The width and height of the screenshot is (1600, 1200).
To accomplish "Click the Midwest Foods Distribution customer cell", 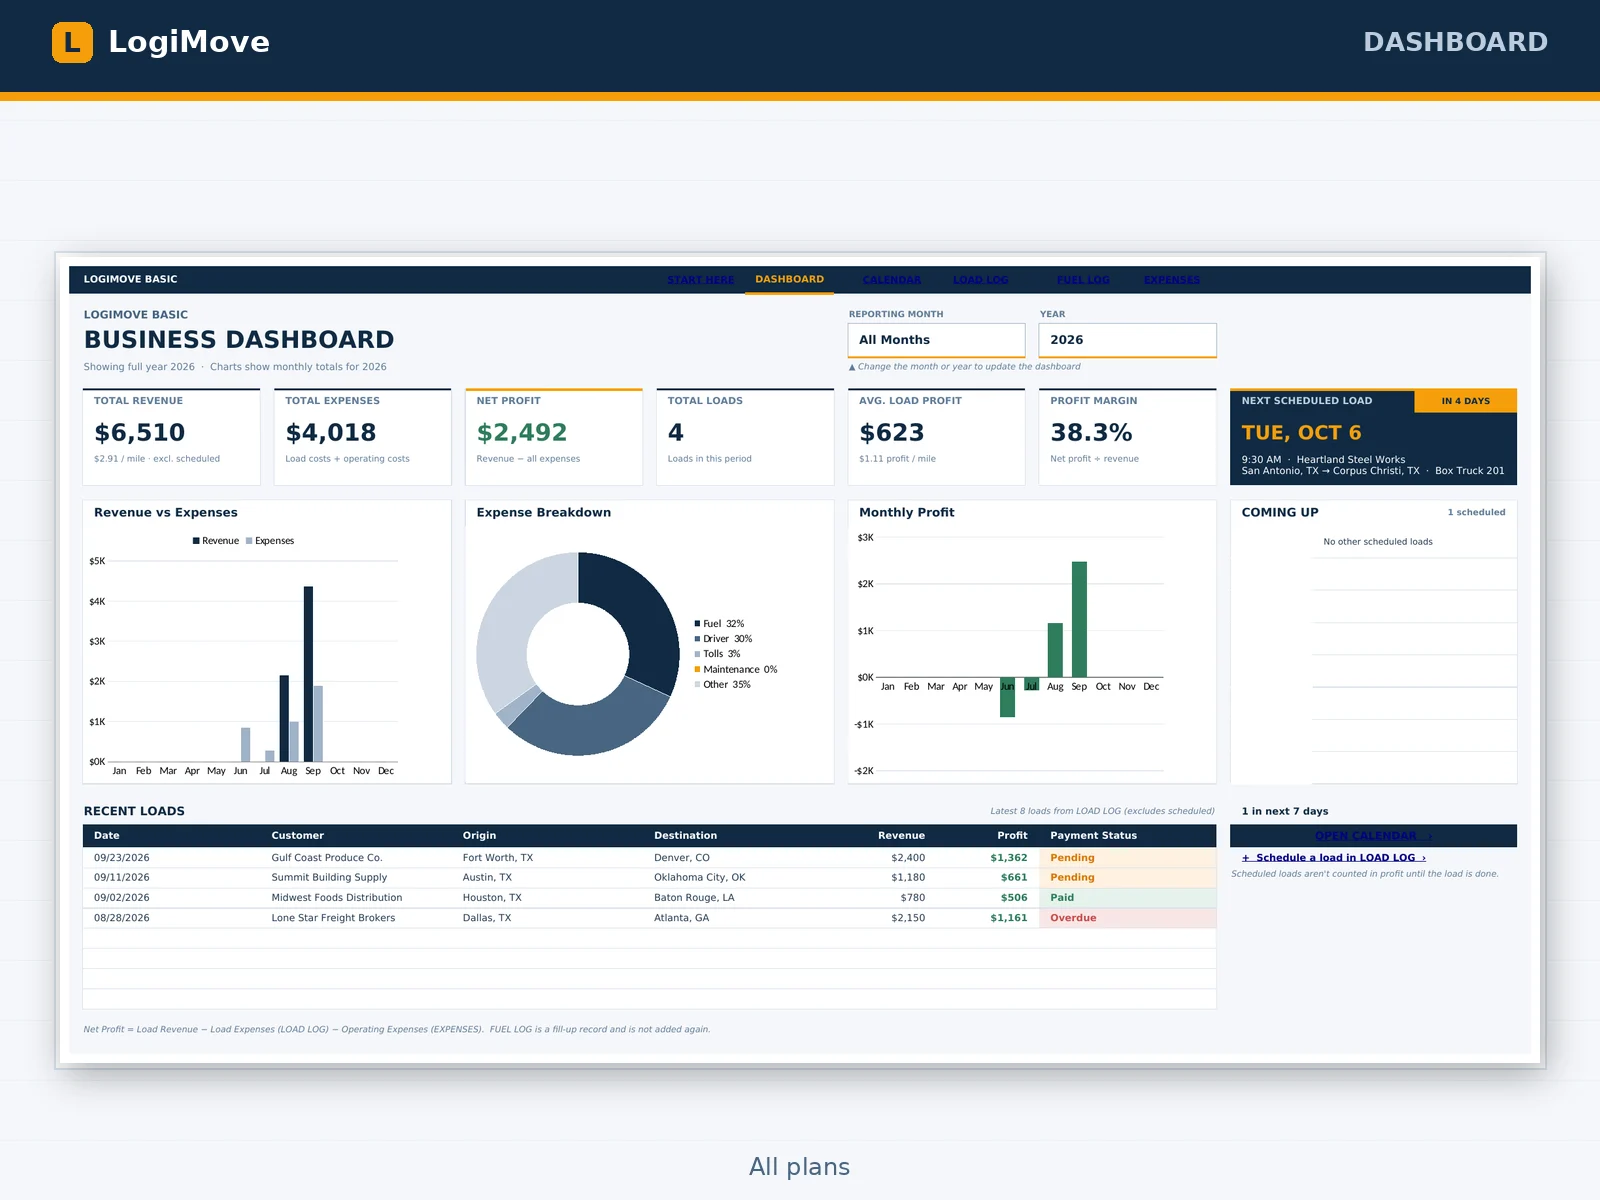I will tap(337, 898).
